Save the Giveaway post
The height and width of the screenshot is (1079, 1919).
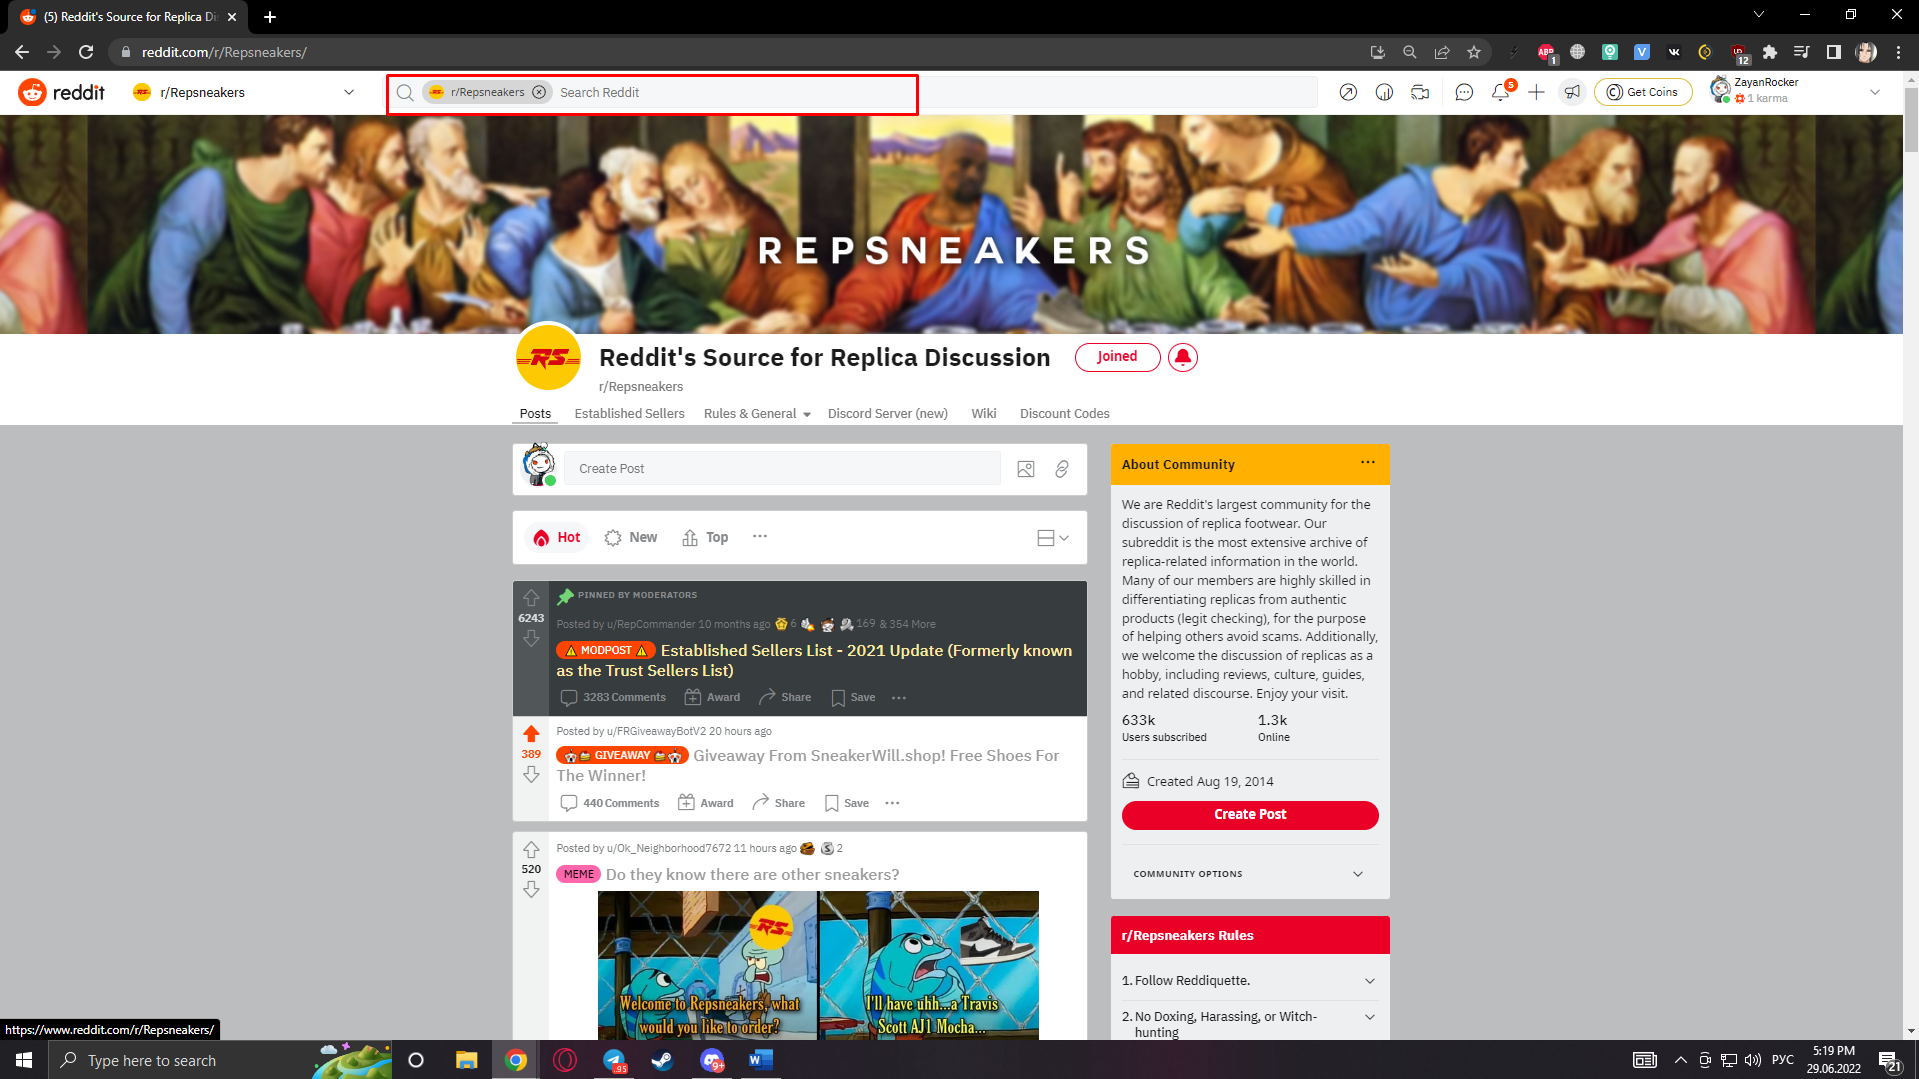coord(846,803)
